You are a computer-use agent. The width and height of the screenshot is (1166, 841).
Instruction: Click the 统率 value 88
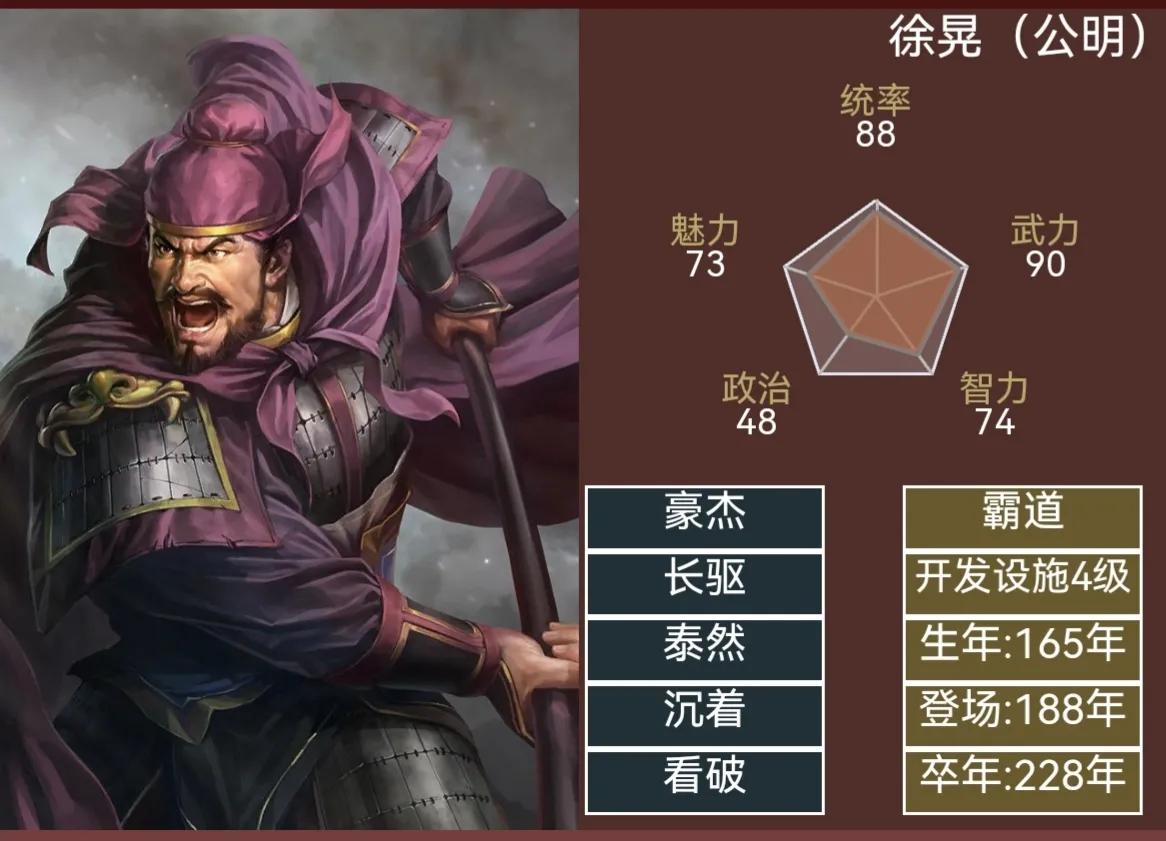875,135
